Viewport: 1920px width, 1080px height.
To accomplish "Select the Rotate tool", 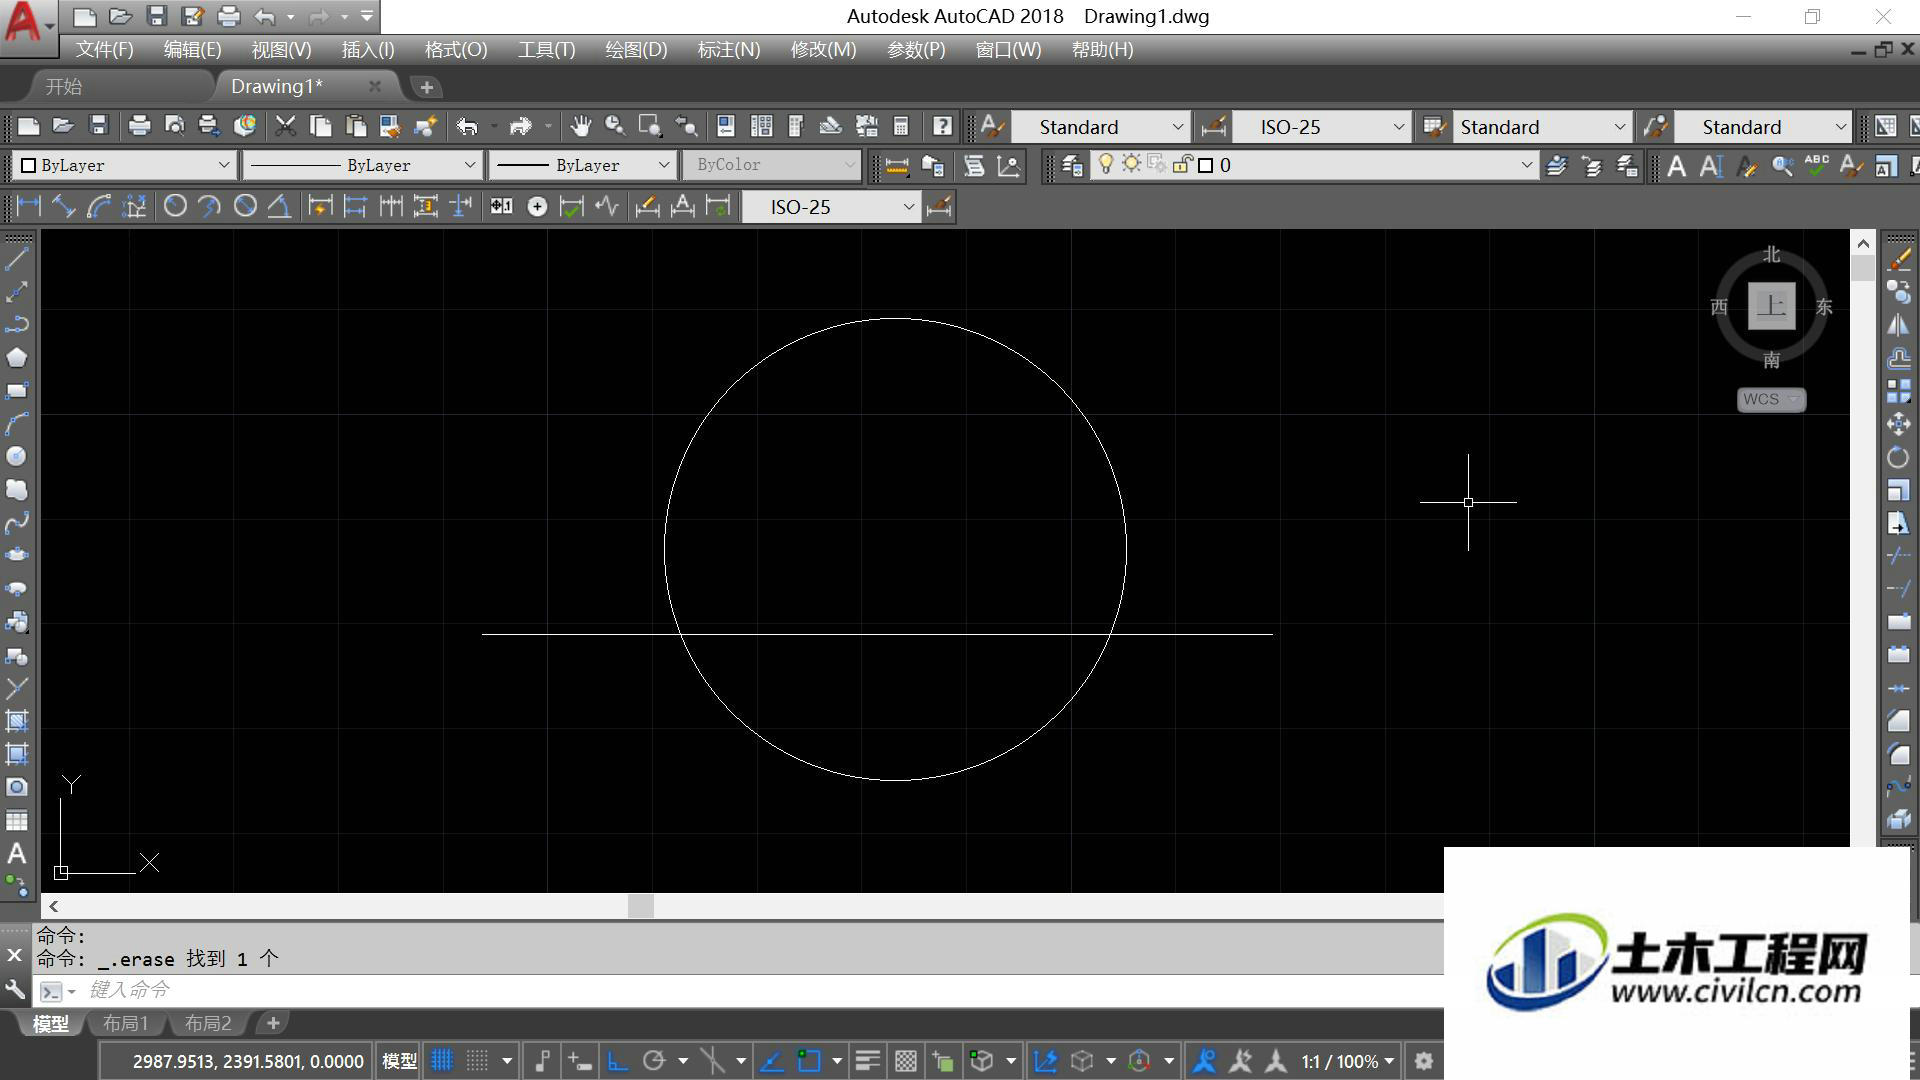I will pos(1898,457).
